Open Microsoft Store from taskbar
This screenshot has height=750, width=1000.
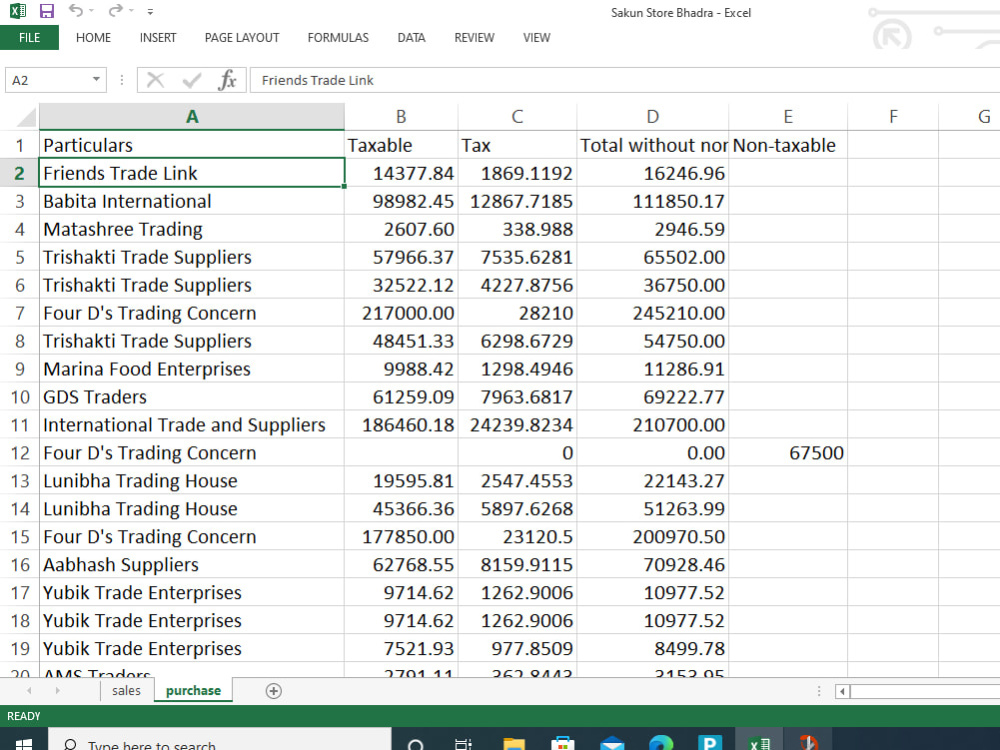562,744
